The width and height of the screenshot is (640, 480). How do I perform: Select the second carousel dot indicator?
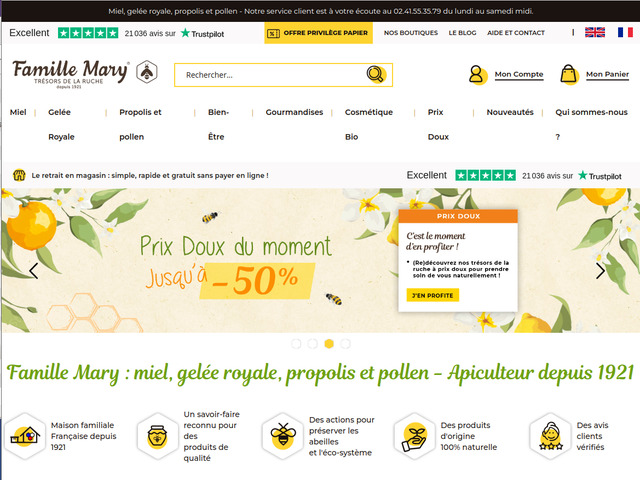click(313, 344)
